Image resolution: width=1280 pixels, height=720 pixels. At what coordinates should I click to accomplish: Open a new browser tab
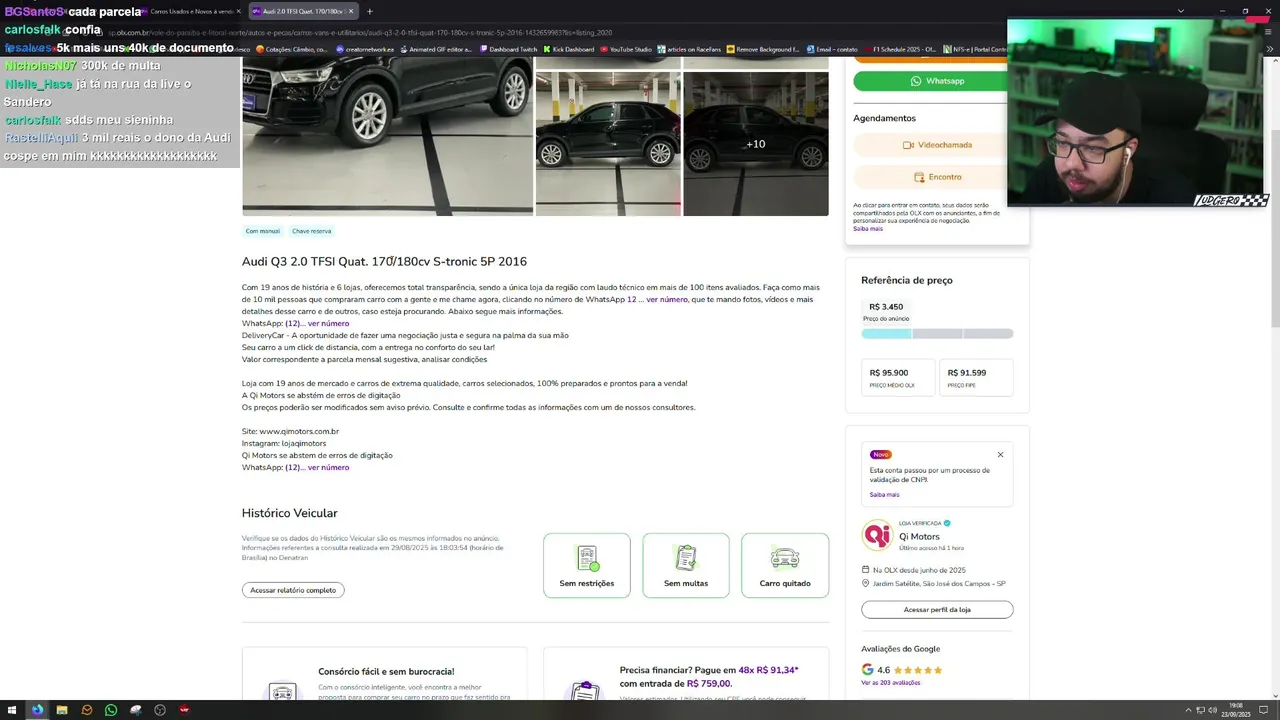click(x=370, y=11)
